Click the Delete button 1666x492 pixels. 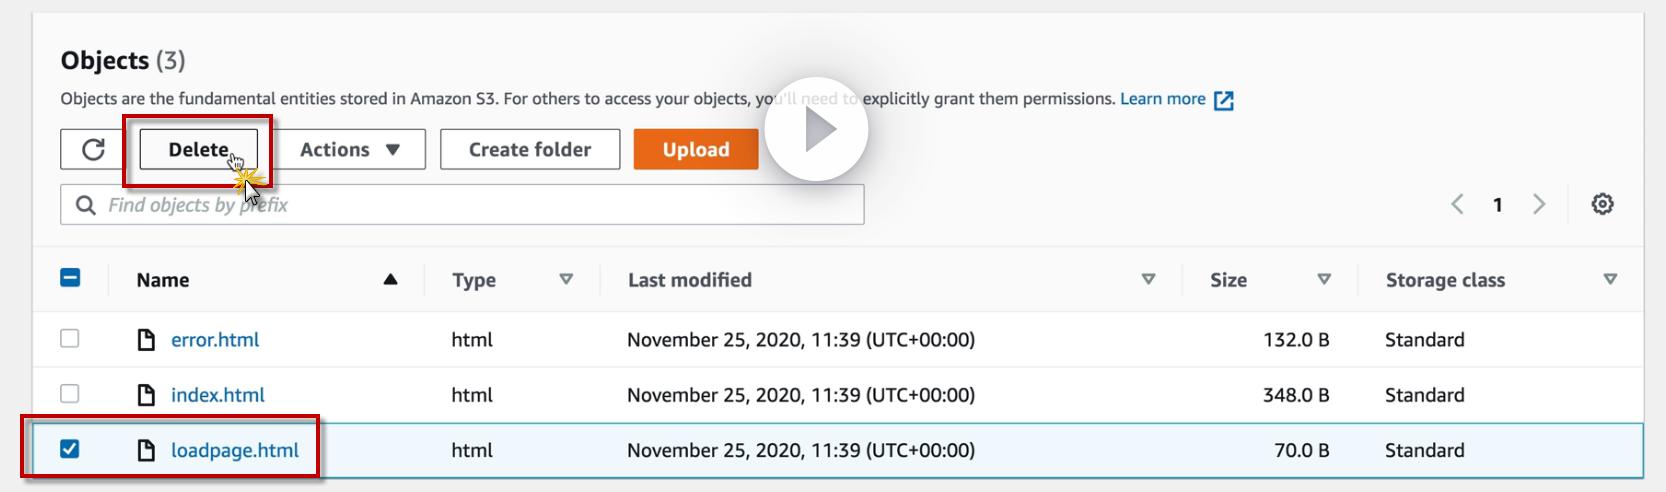pyautogui.click(x=198, y=150)
